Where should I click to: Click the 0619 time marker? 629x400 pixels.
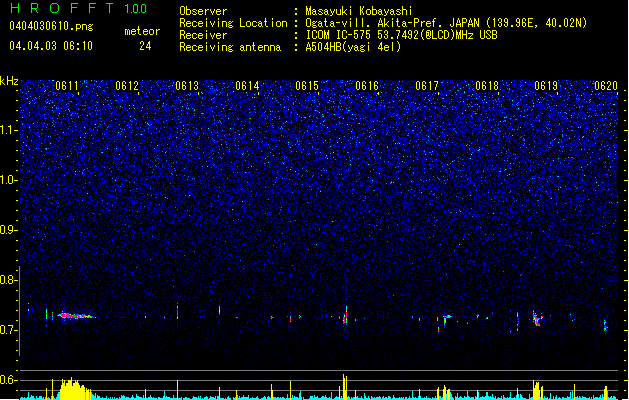[546, 86]
